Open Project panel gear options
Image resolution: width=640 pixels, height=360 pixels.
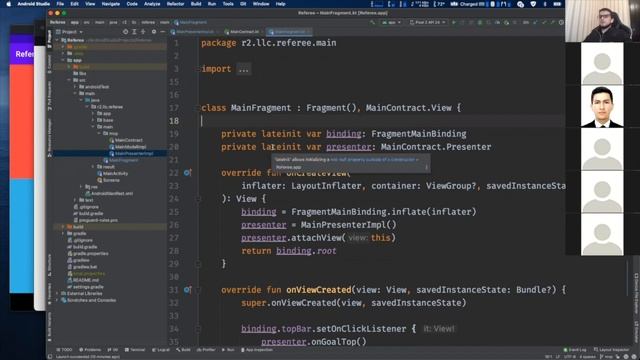pyautogui.click(x=154, y=32)
